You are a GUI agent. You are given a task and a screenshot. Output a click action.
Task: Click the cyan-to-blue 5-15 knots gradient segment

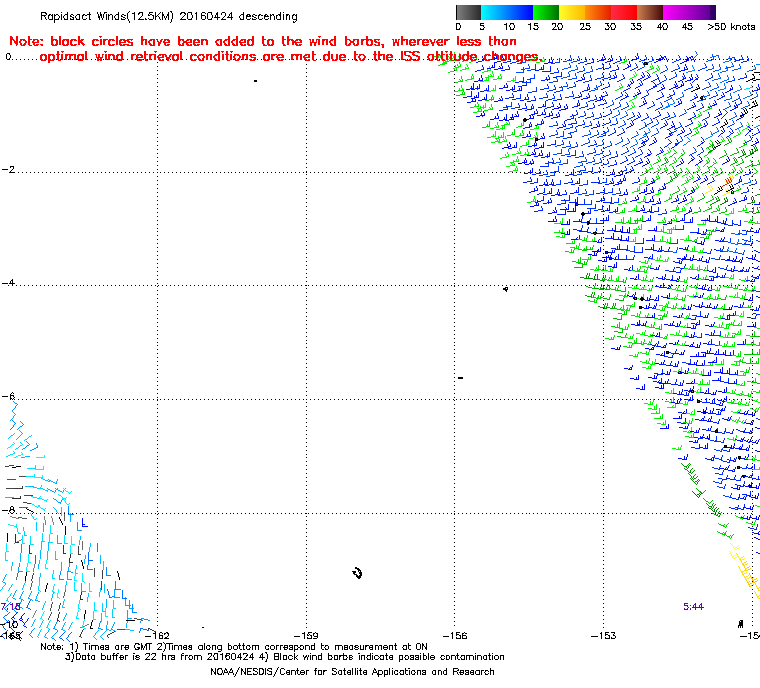pos(507,12)
